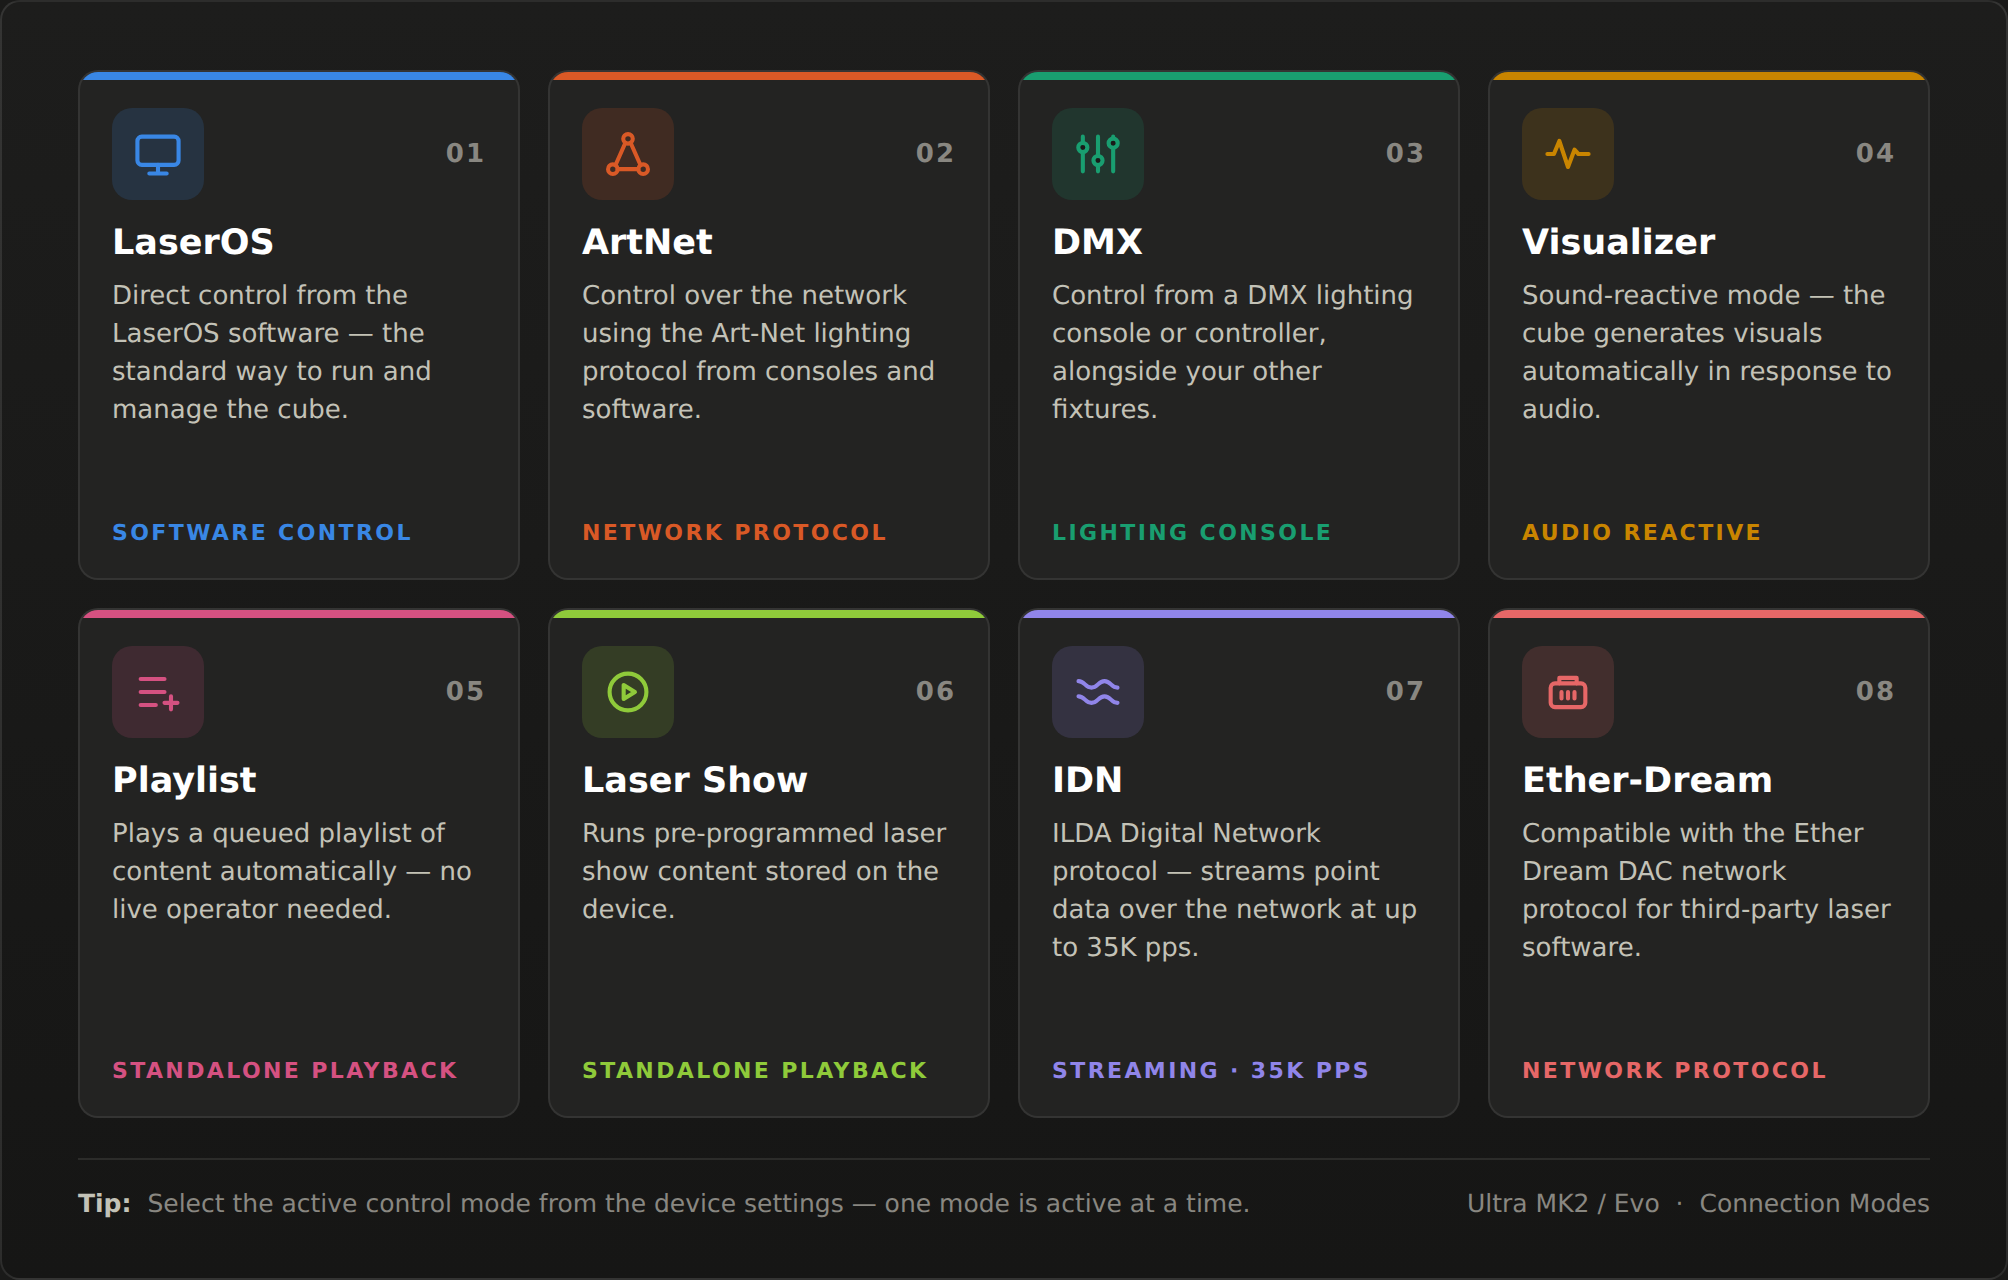Click NETWORK PROTOCOL tag on Ether-Dream card

coord(1675,1070)
